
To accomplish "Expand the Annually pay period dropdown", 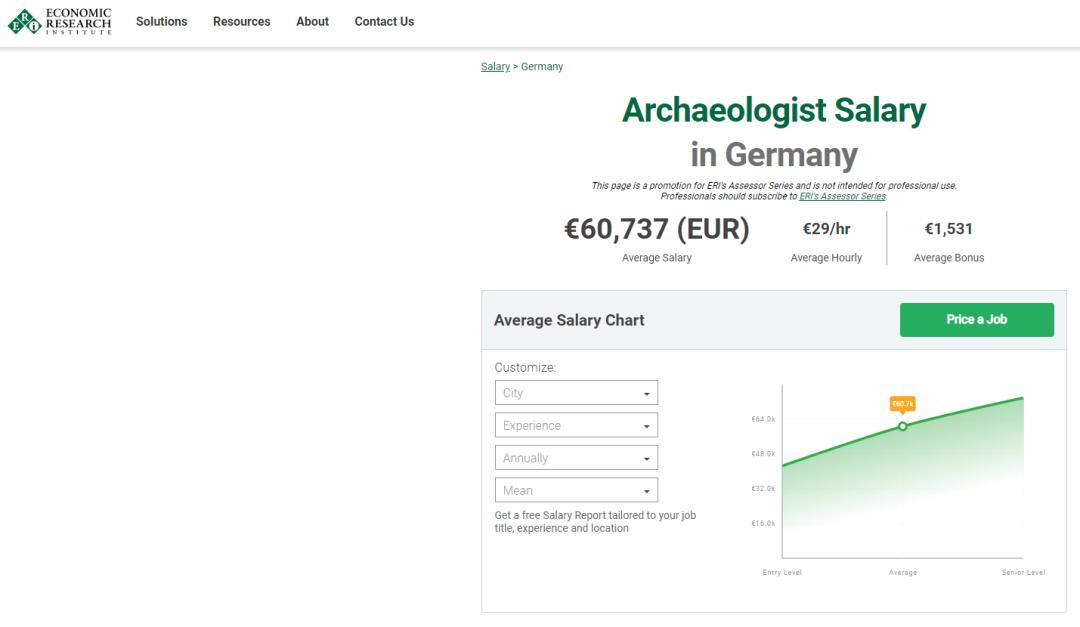I will (576, 458).
